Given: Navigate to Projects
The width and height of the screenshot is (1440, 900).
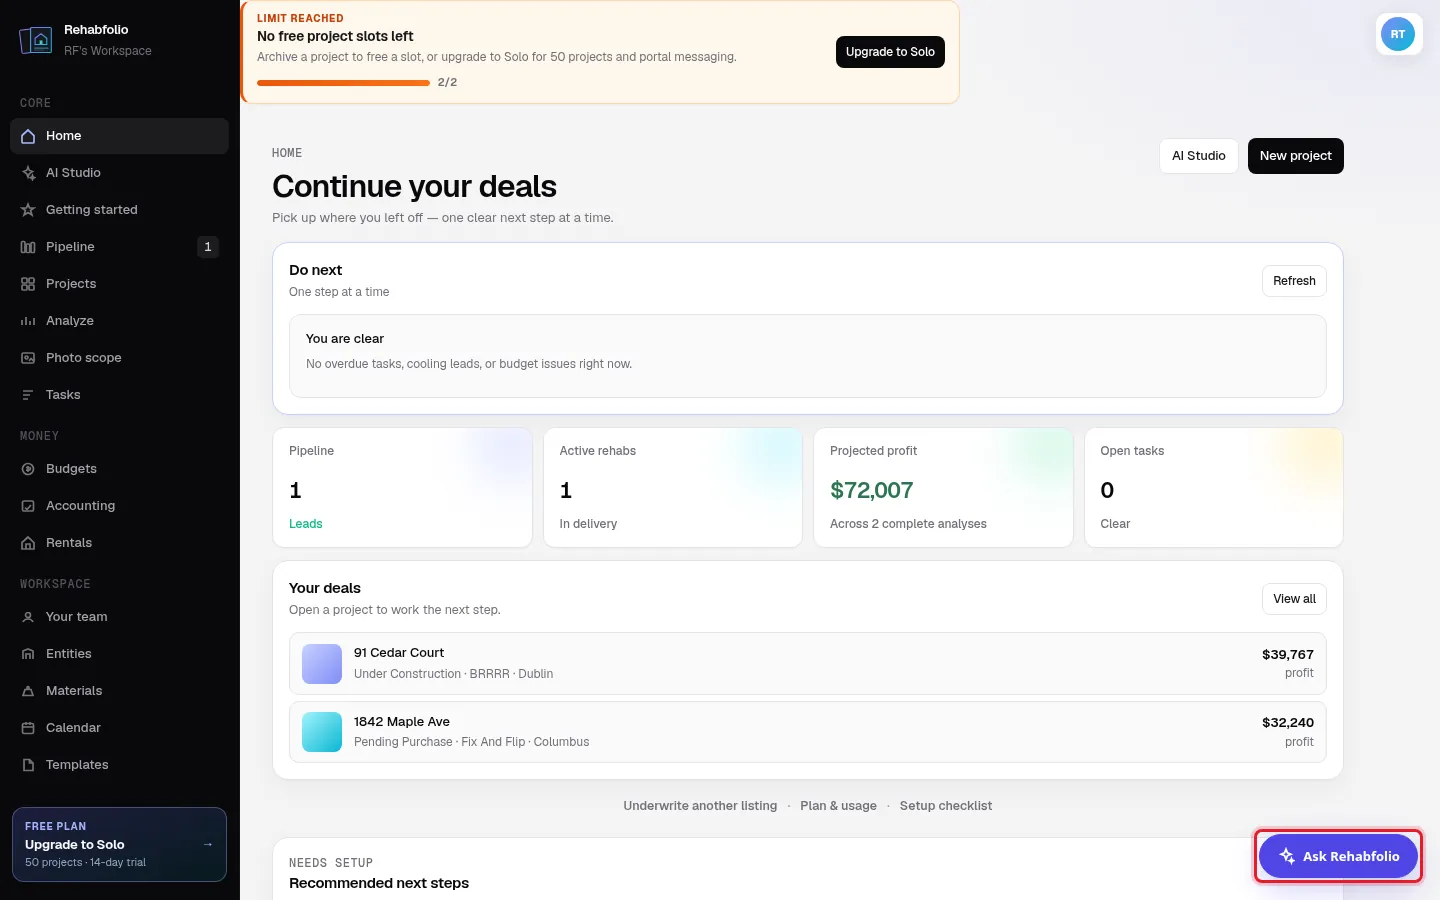Looking at the screenshot, I should 119,284.
